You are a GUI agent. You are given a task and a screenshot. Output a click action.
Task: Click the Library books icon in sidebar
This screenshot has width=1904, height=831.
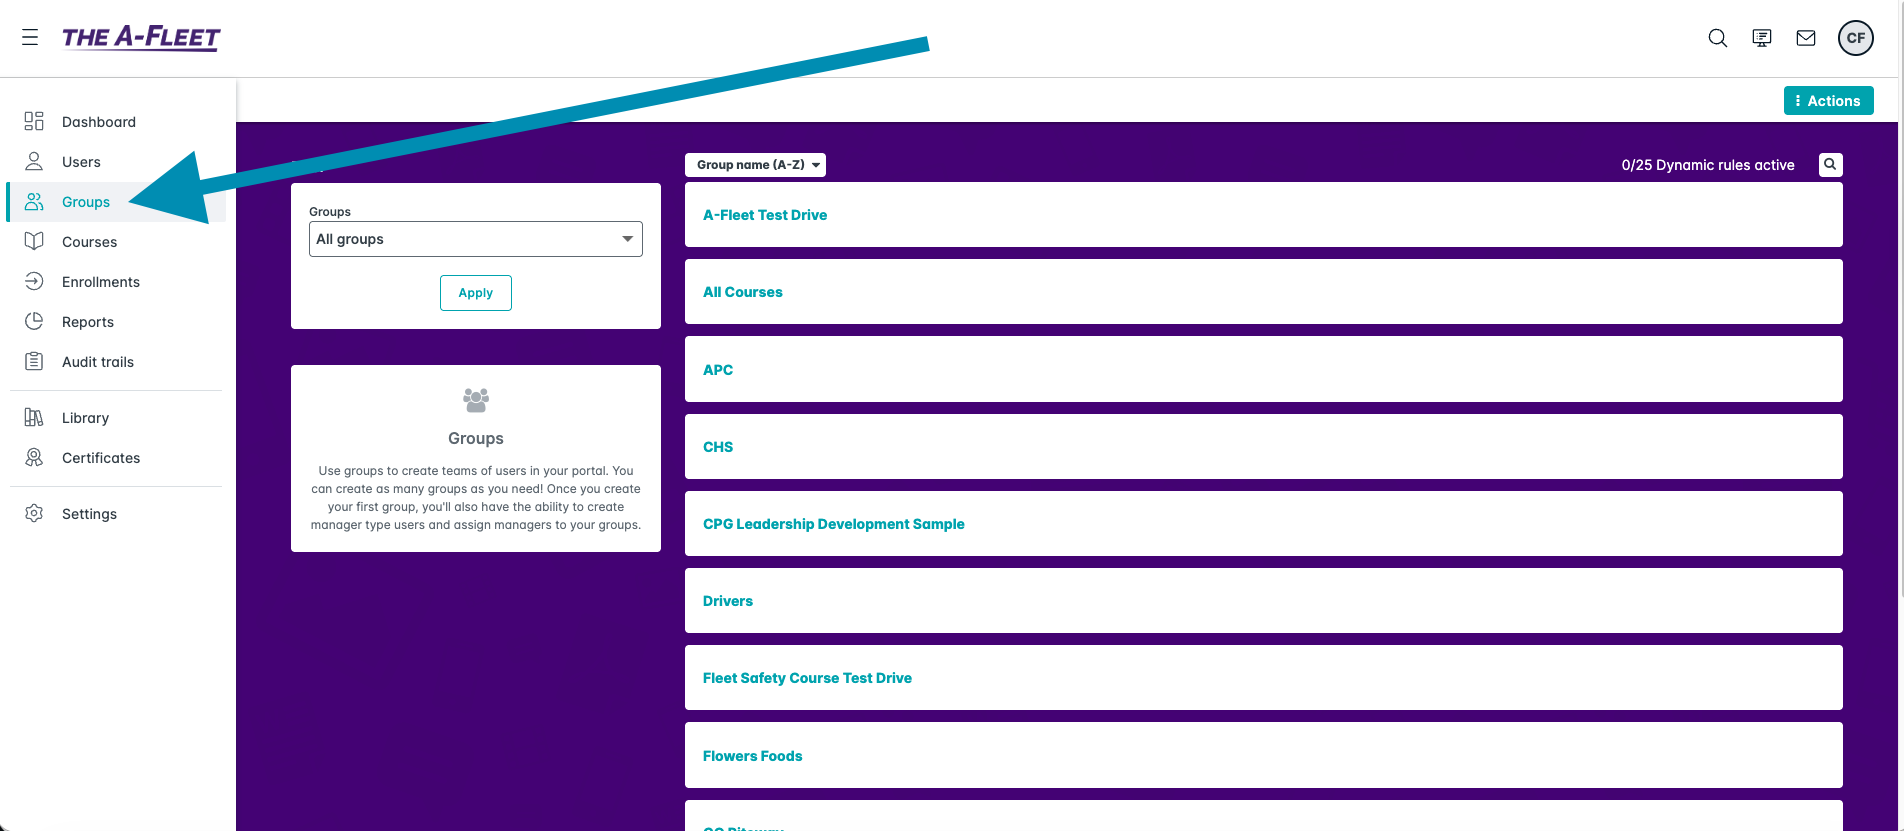pyautogui.click(x=34, y=417)
